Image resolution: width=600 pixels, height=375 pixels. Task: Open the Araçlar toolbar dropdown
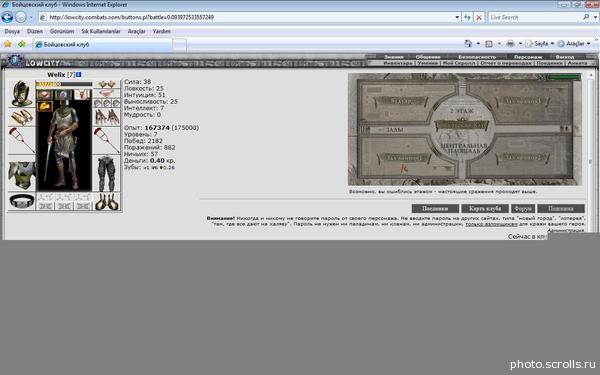[574, 44]
